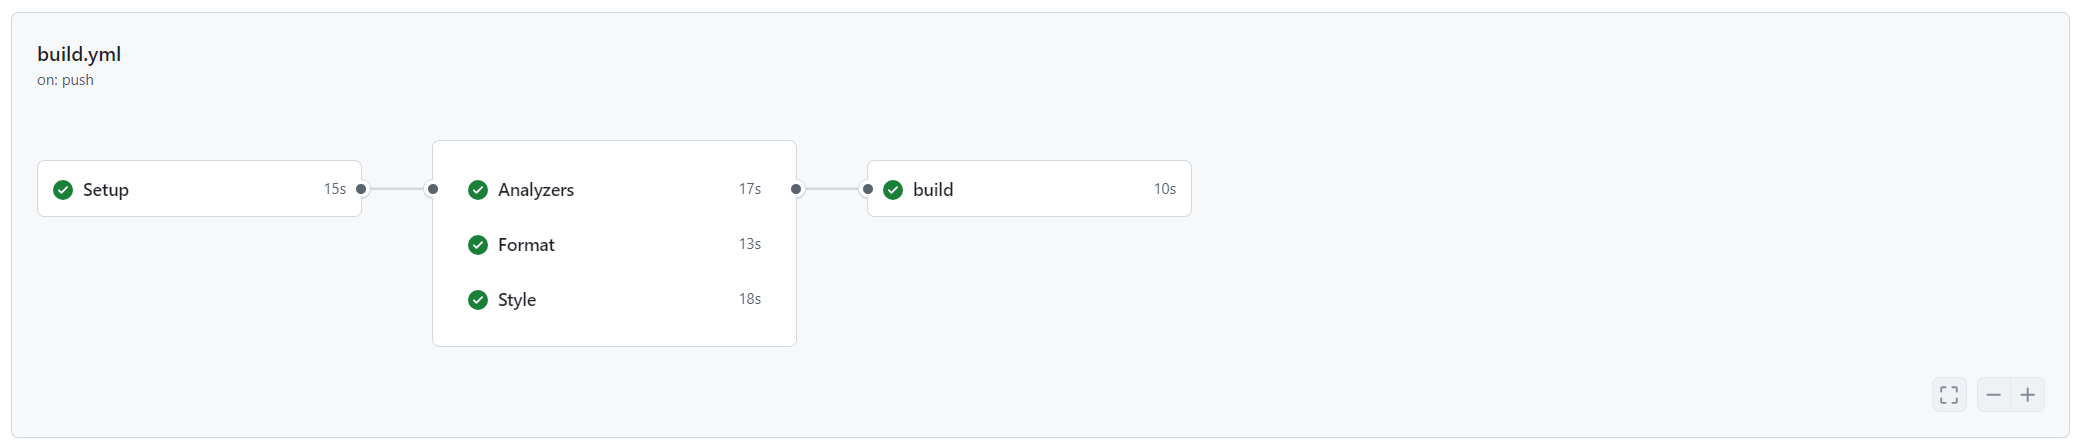
Task: Click the Style job 18s duration
Action: click(750, 299)
